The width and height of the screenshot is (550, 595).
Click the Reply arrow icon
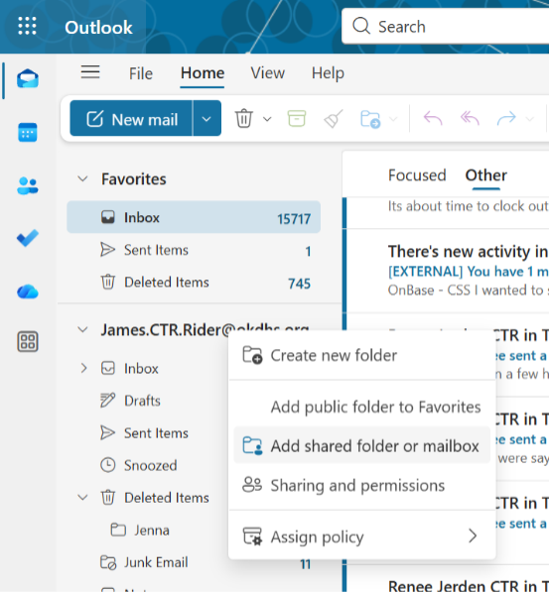(x=433, y=119)
